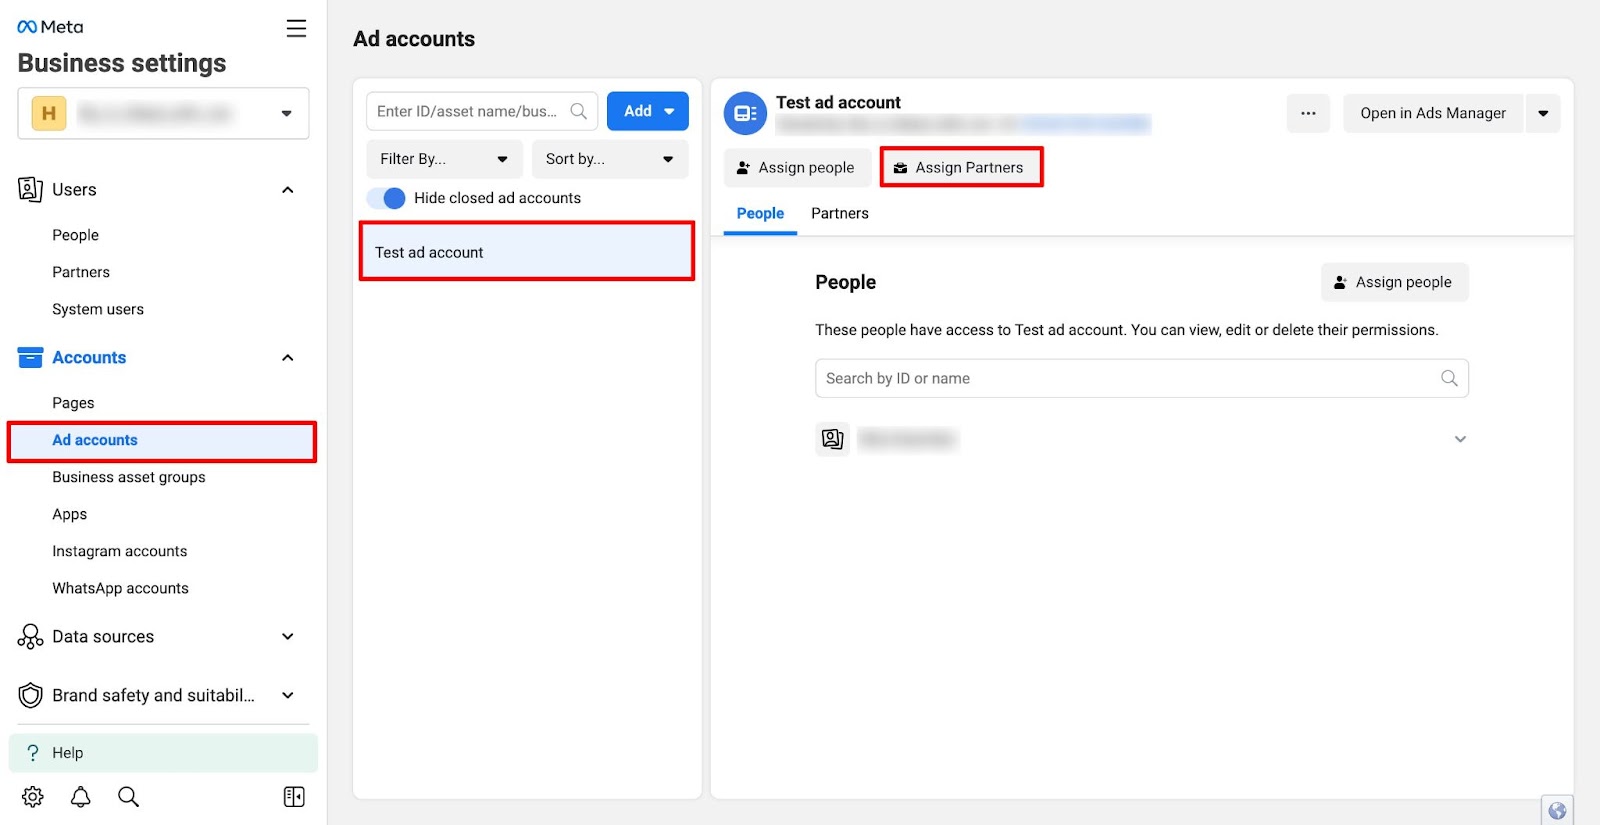The height and width of the screenshot is (825, 1600).
Task: Click the Help question mark icon
Action: pyautogui.click(x=33, y=753)
